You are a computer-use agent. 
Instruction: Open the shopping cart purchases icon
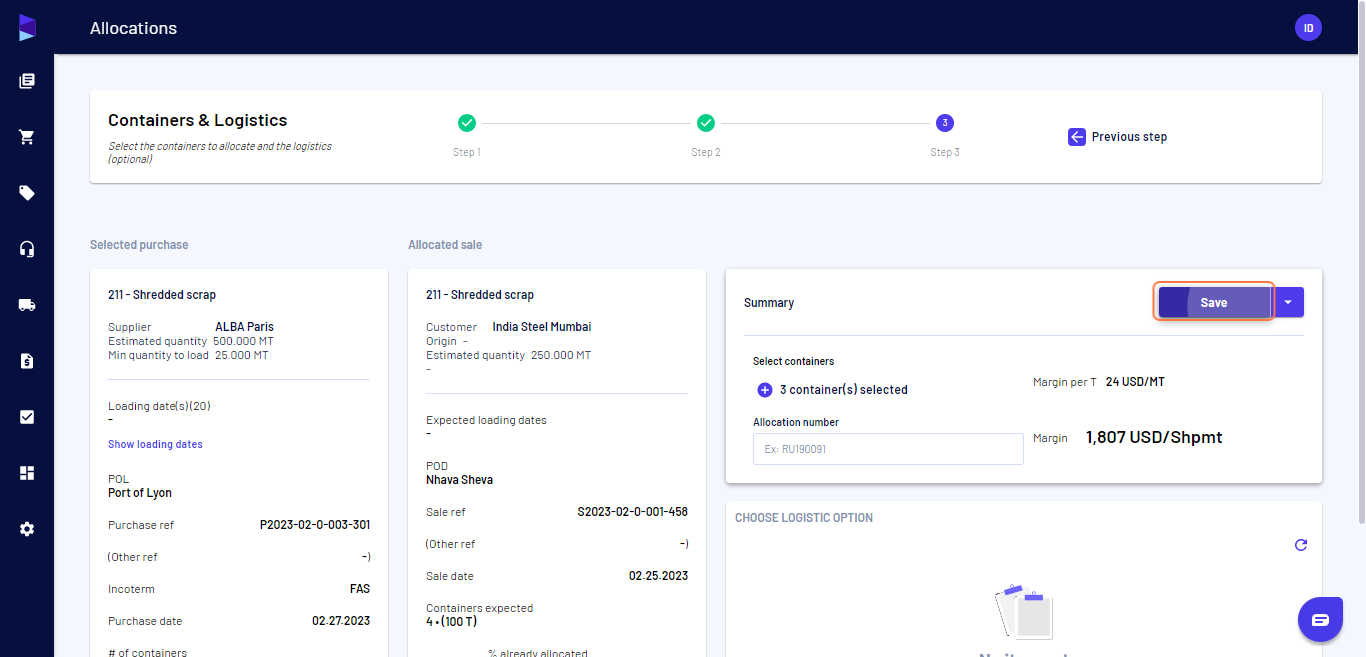(27, 137)
